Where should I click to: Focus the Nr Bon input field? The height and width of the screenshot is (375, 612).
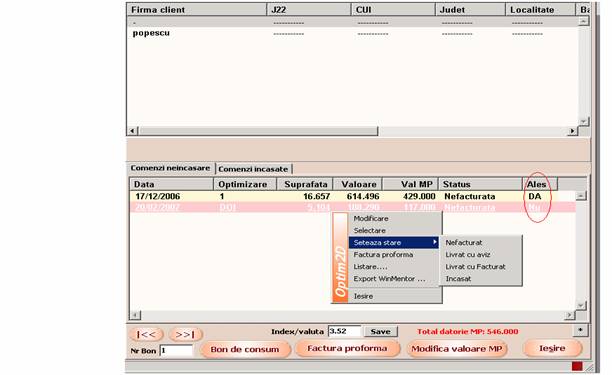[176, 350]
